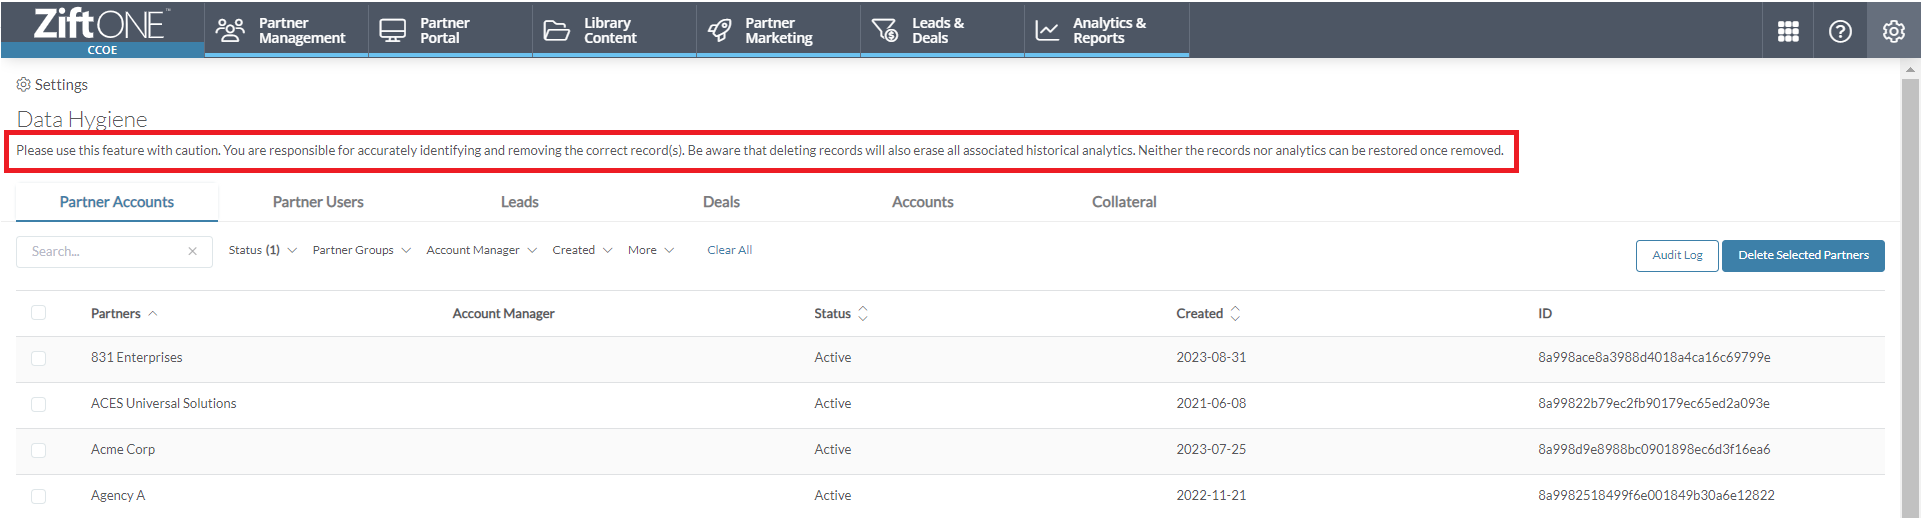Click Active status of Acme Corp row
Viewport: 1921px width, 518px height.
tap(832, 450)
